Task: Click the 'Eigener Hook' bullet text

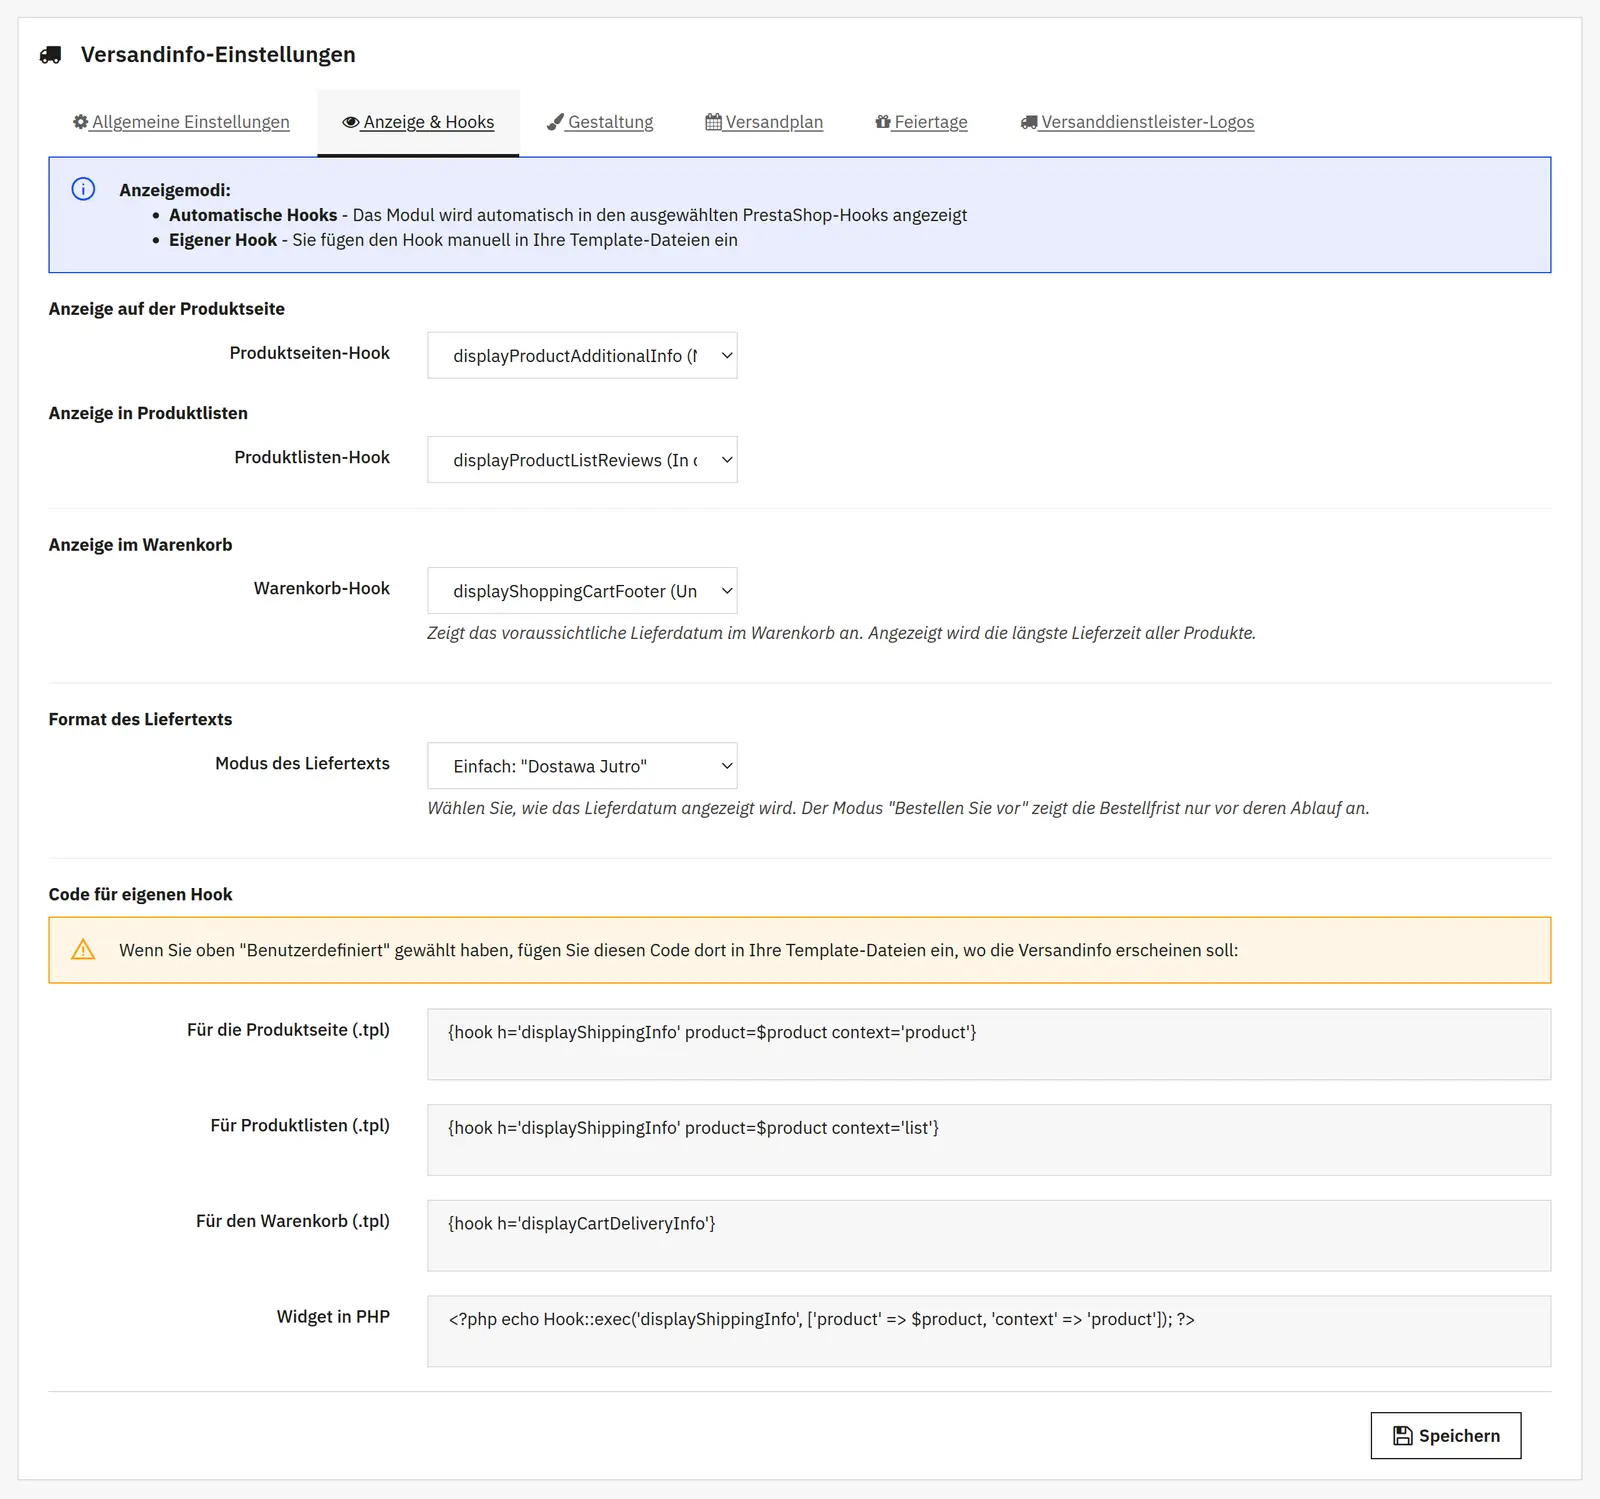Action: tap(223, 240)
